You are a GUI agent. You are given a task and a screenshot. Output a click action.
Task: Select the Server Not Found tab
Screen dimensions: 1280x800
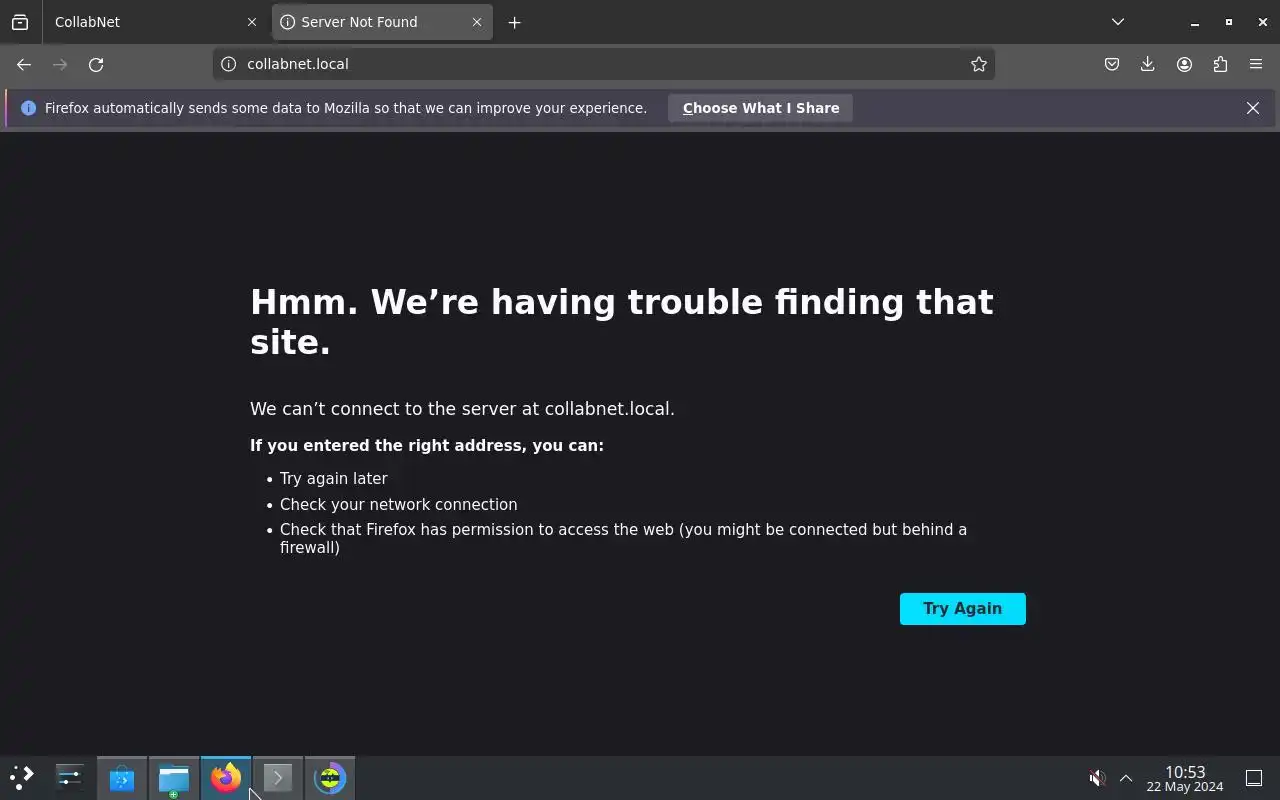point(382,22)
